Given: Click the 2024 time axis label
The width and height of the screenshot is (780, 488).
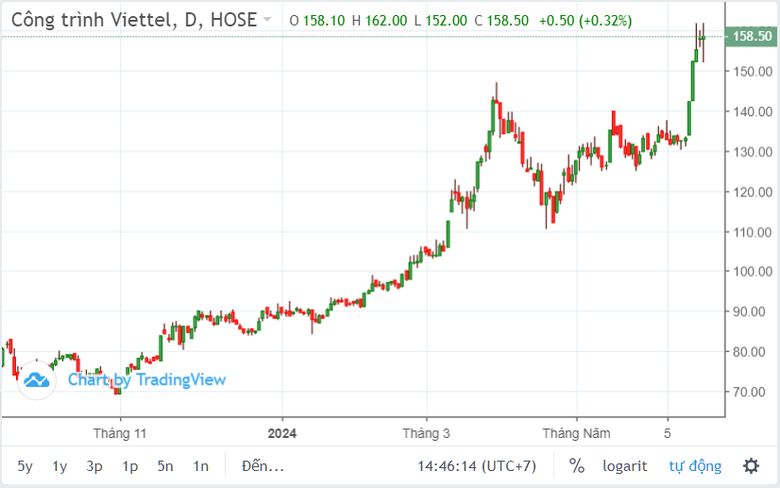Looking at the screenshot, I should pyautogui.click(x=282, y=434).
